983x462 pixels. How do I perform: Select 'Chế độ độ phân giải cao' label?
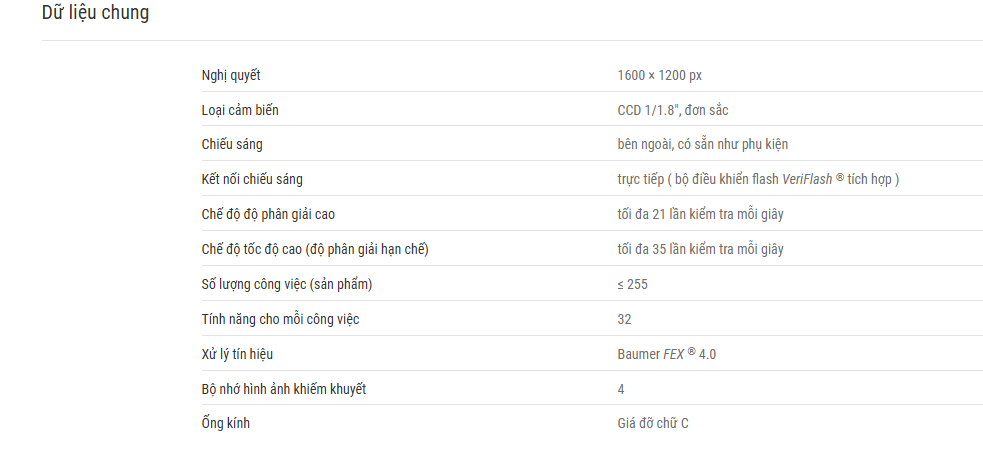(x=268, y=214)
